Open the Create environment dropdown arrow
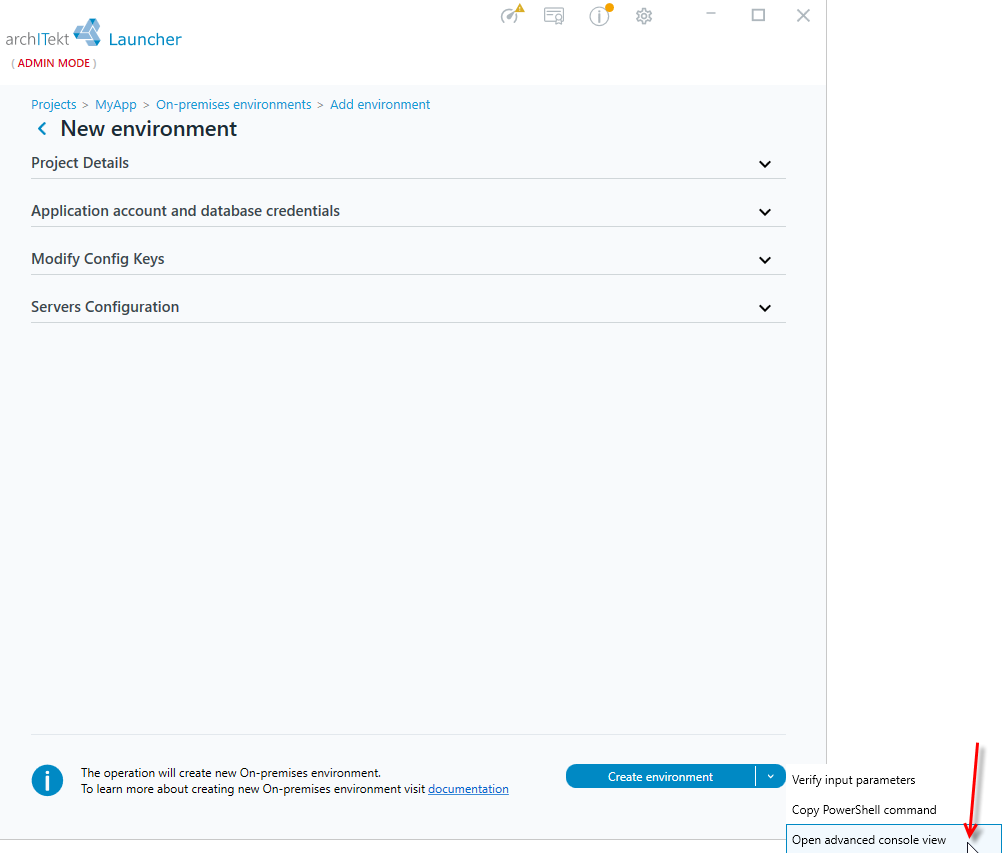1002x853 pixels. [x=771, y=776]
